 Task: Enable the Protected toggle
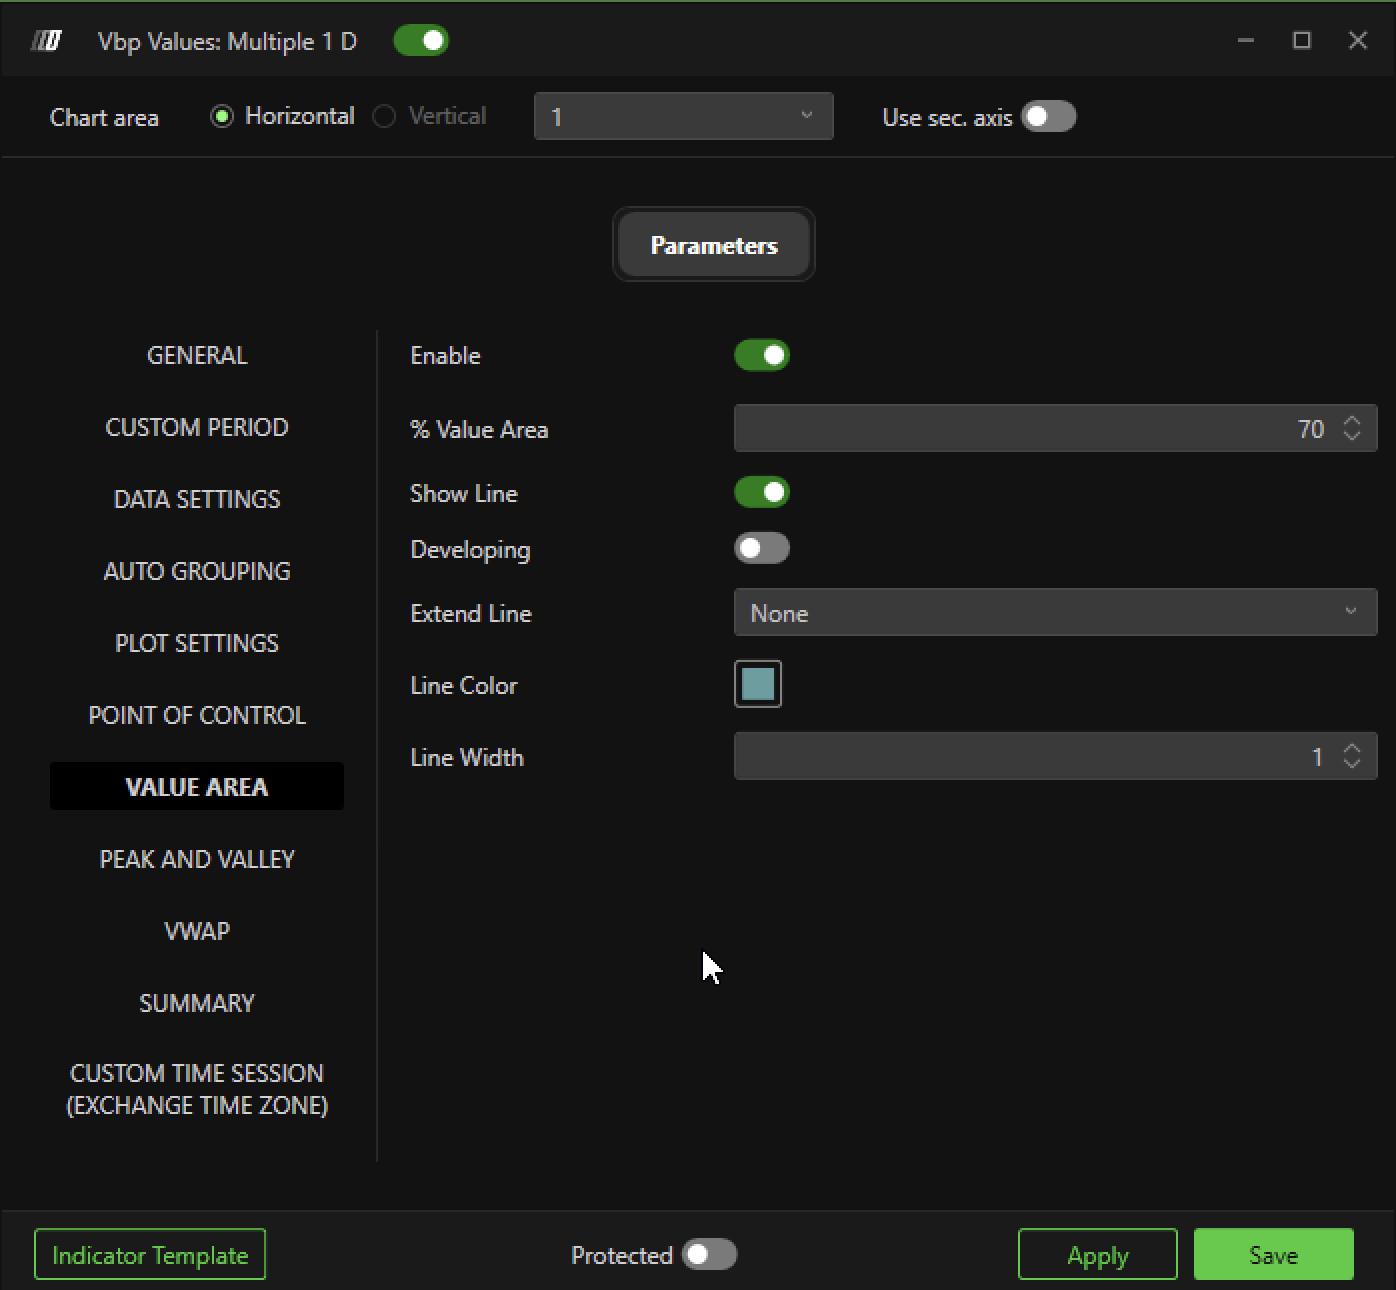[x=709, y=1255]
